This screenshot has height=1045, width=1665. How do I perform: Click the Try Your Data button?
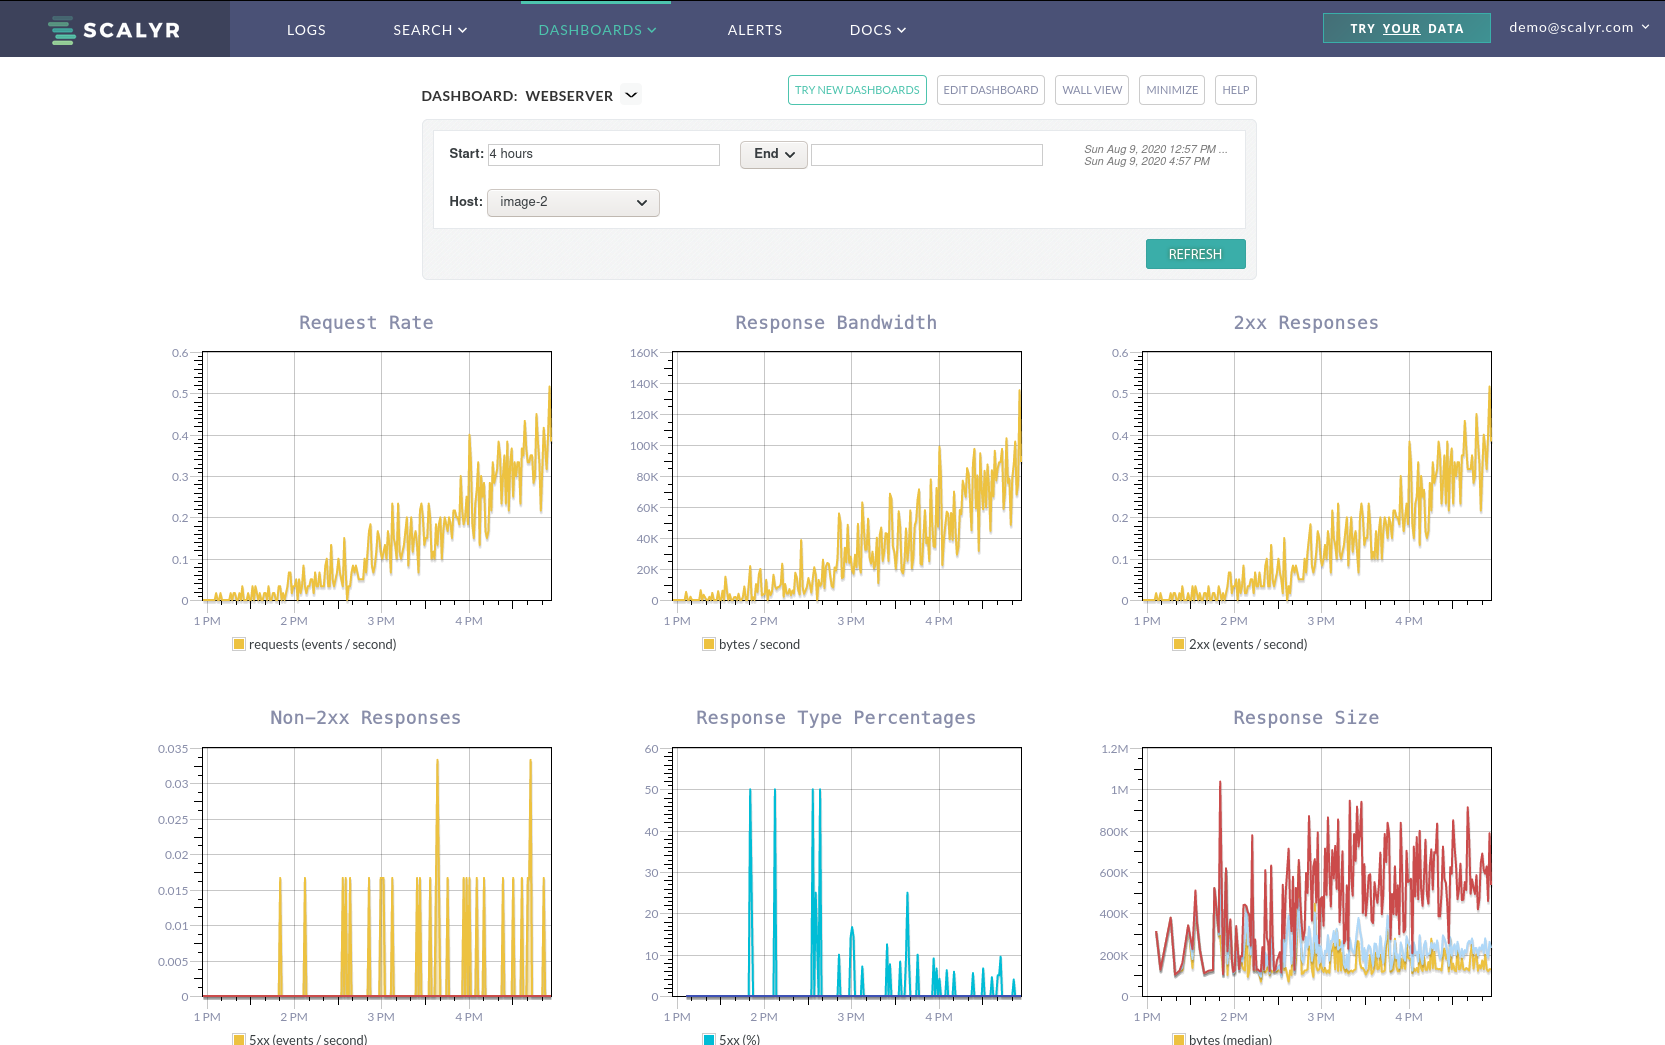pyautogui.click(x=1406, y=28)
